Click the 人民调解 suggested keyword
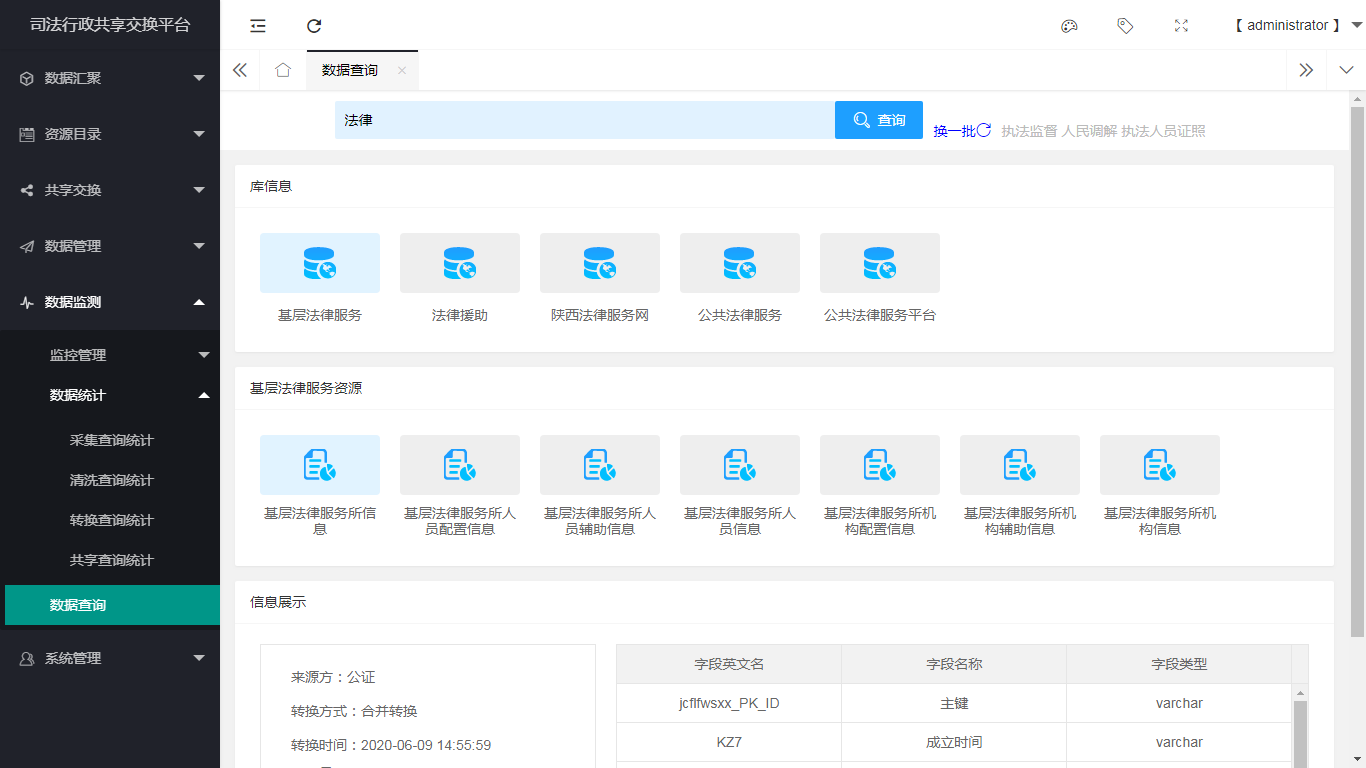This screenshot has width=1366, height=768. [x=1089, y=131]
